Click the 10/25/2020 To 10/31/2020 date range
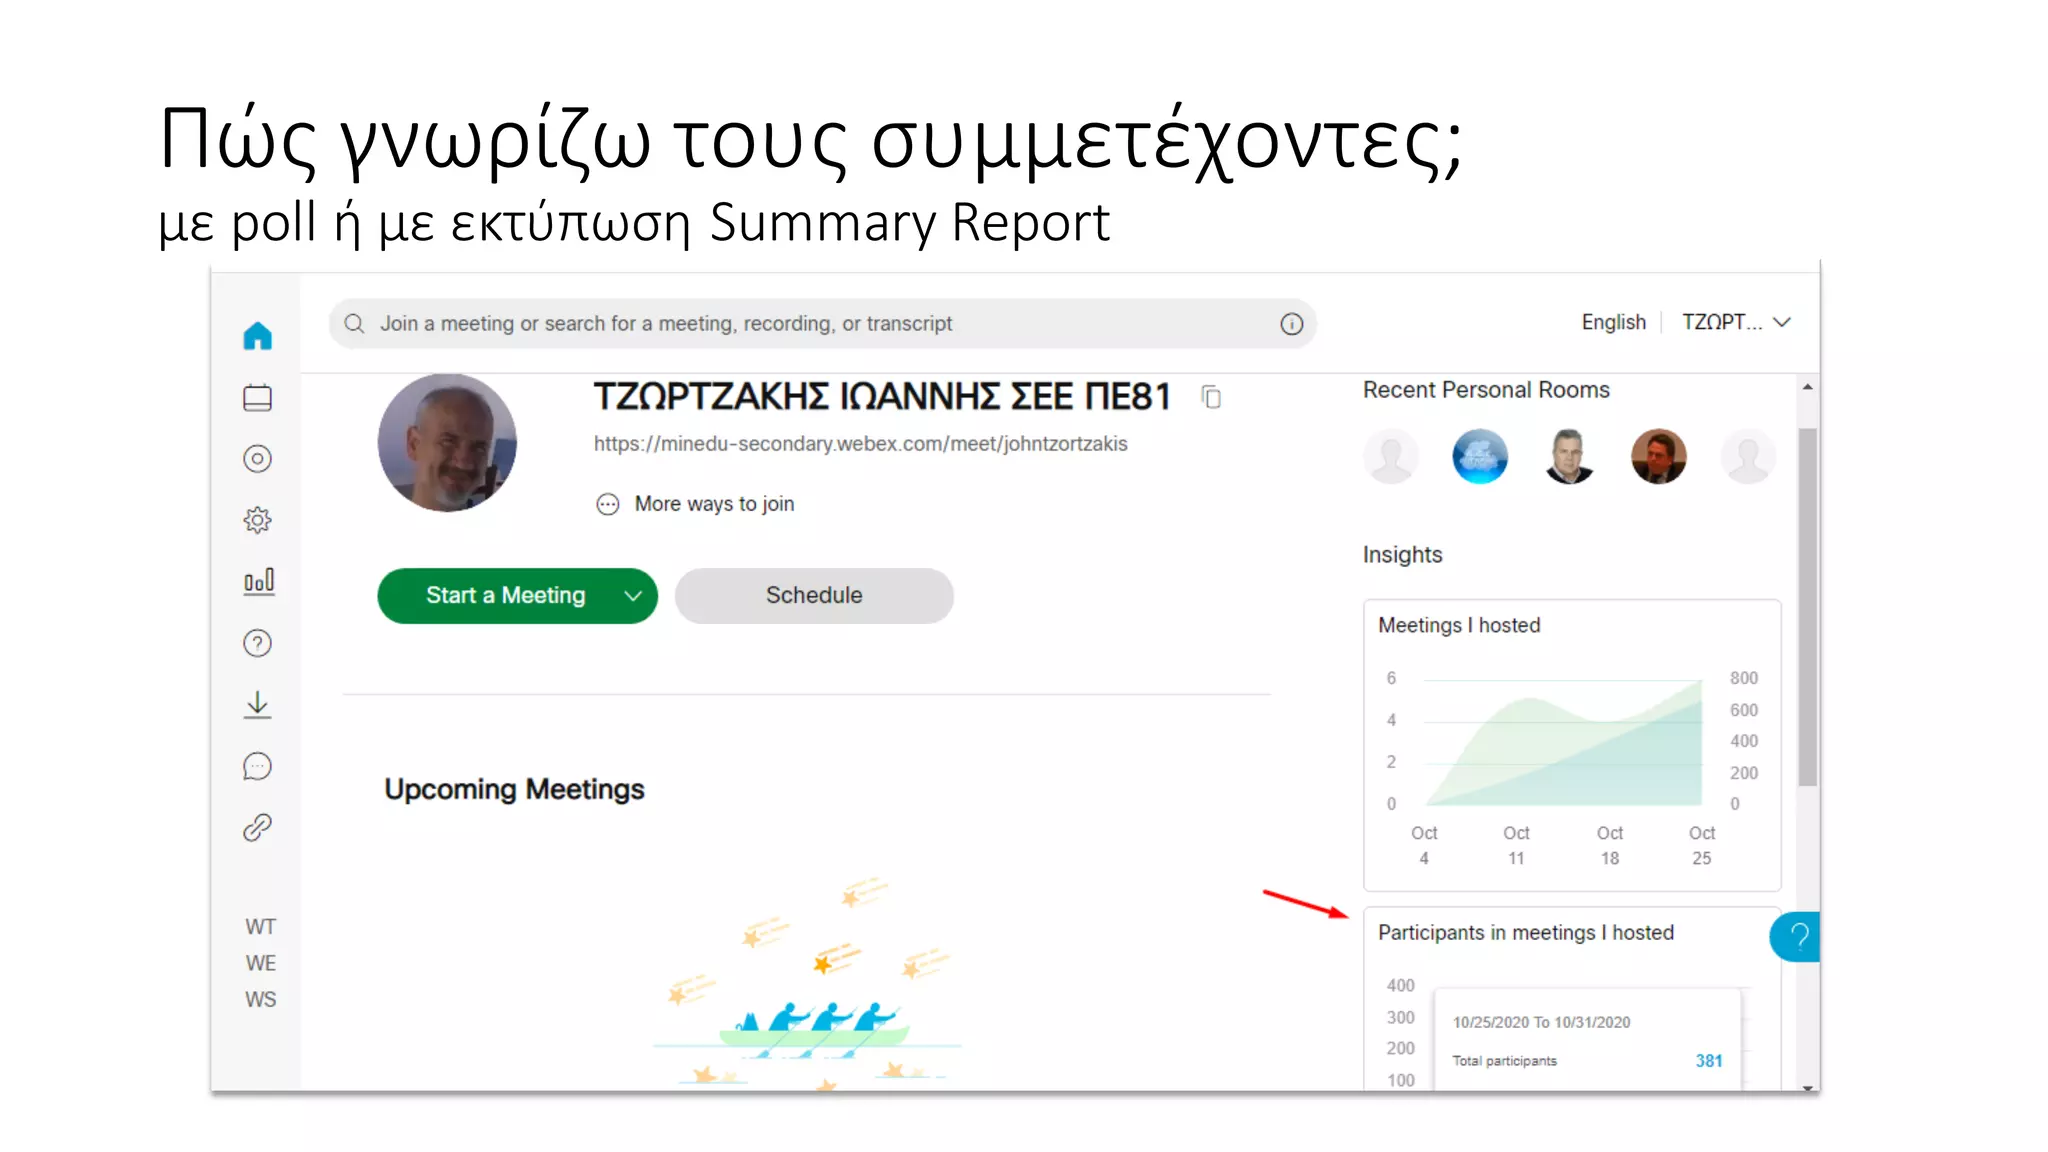 [x=1541, y=1022]
